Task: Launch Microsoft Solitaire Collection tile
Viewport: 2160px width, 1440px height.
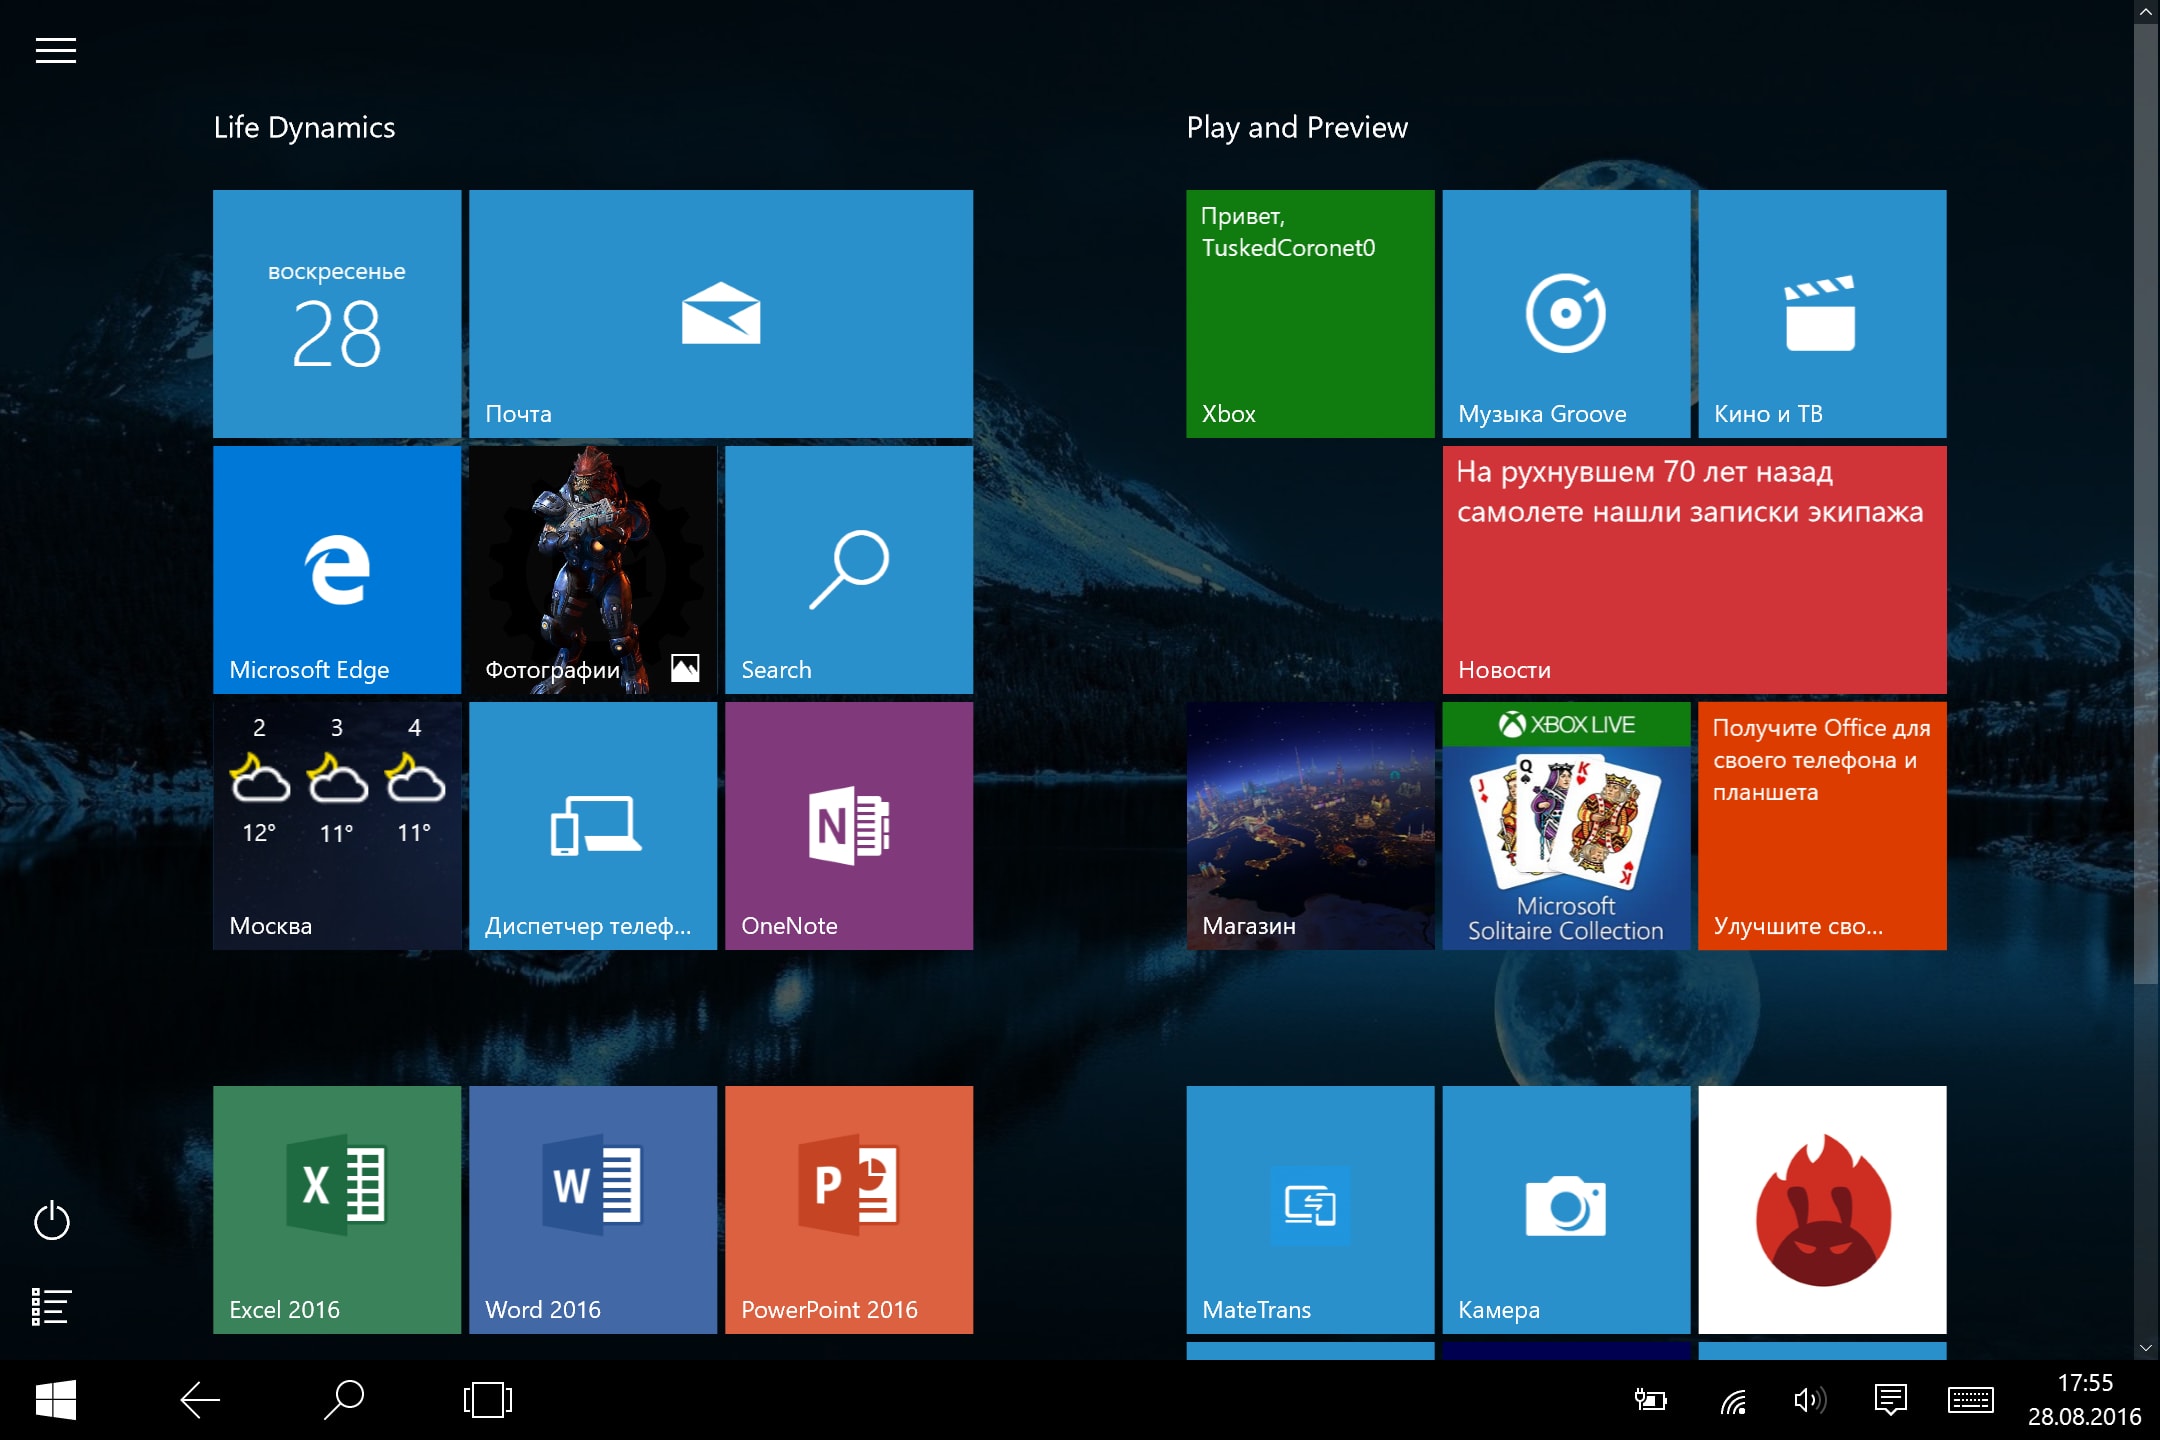Action: pos(1566,826)
